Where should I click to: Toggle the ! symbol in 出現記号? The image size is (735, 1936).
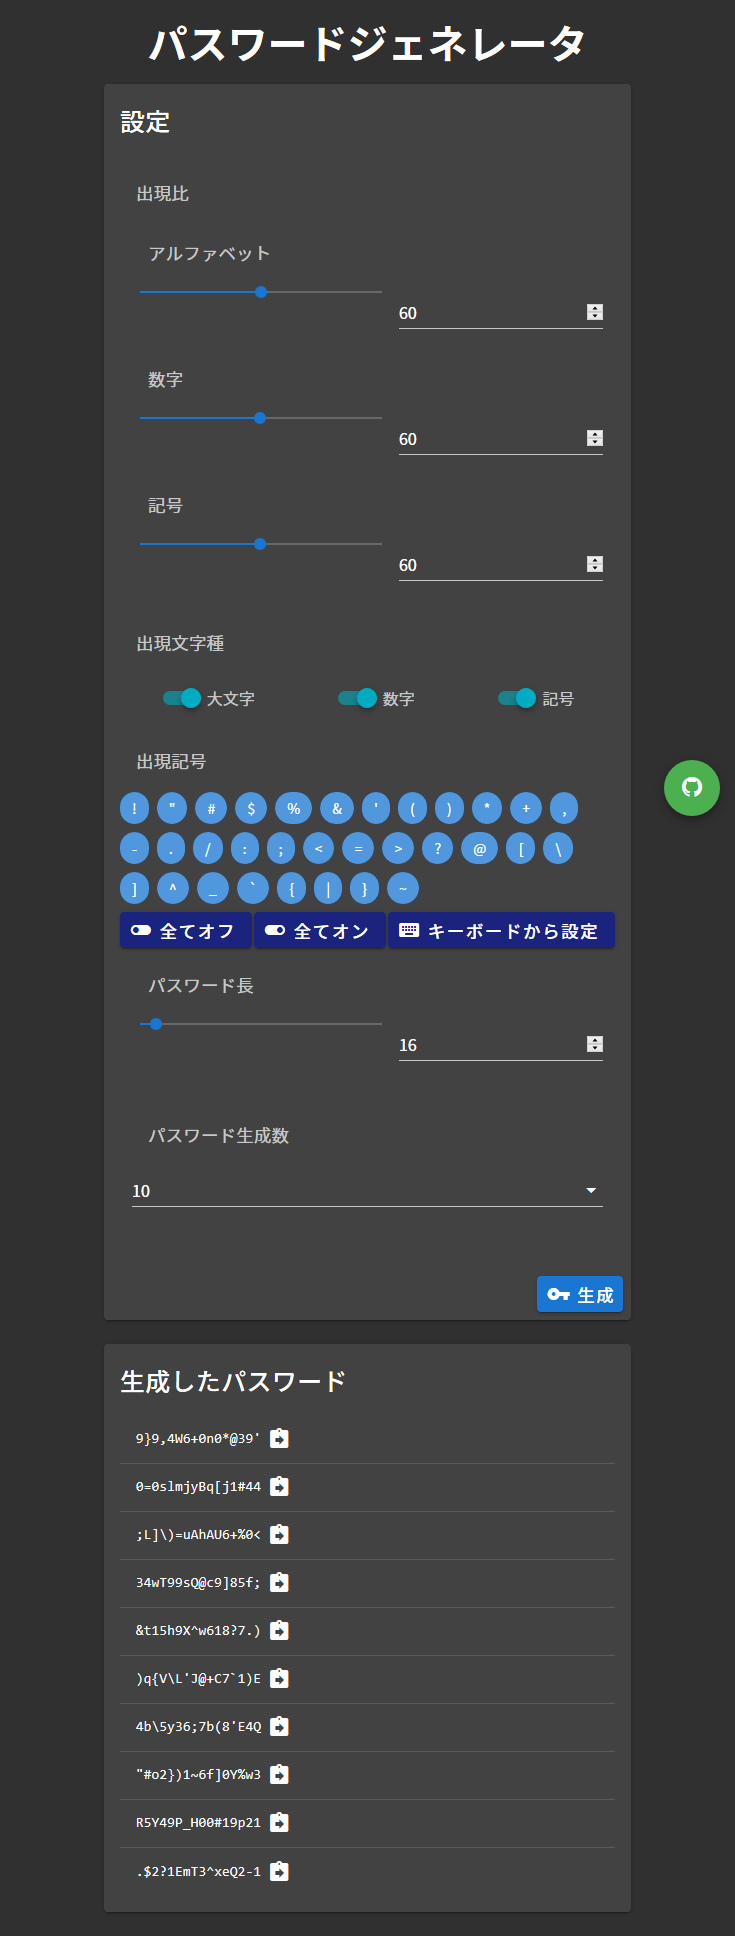coord(134,808)
